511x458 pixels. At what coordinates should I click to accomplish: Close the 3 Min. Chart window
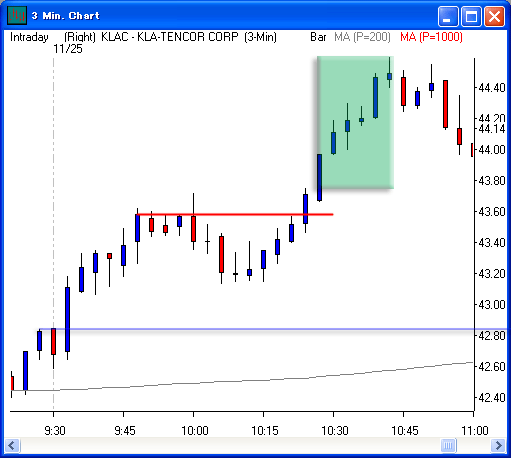click(x=494, y=16)
